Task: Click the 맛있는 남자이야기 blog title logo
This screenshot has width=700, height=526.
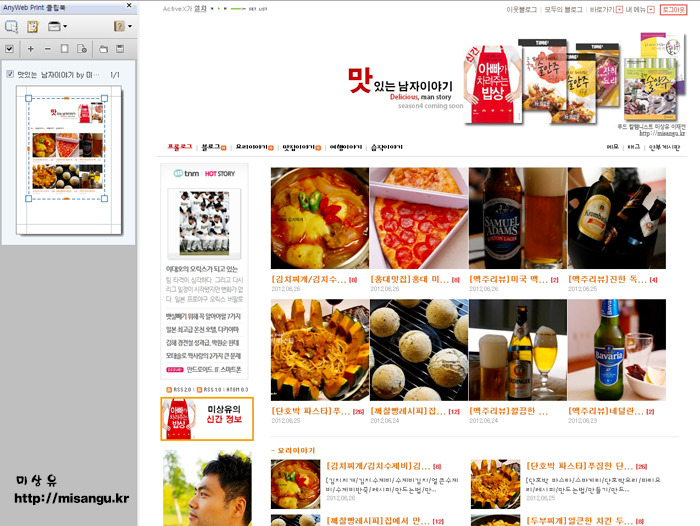Action: [400, 83]
